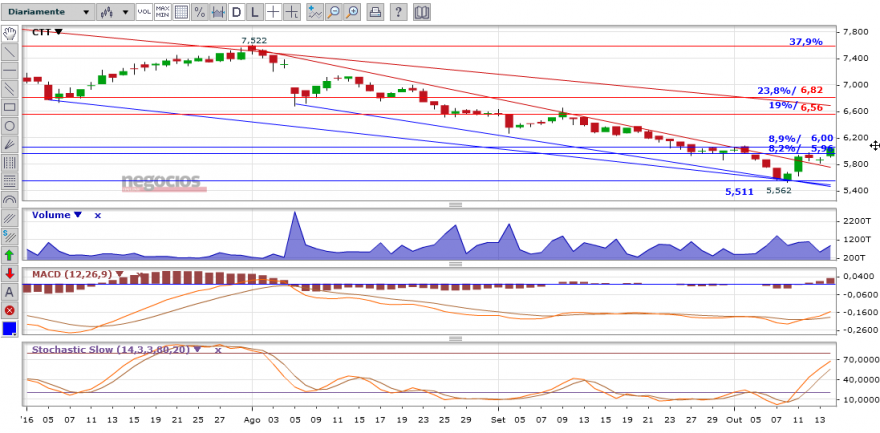Open the Volume indicator menu arrow

(x=77, y=215)
